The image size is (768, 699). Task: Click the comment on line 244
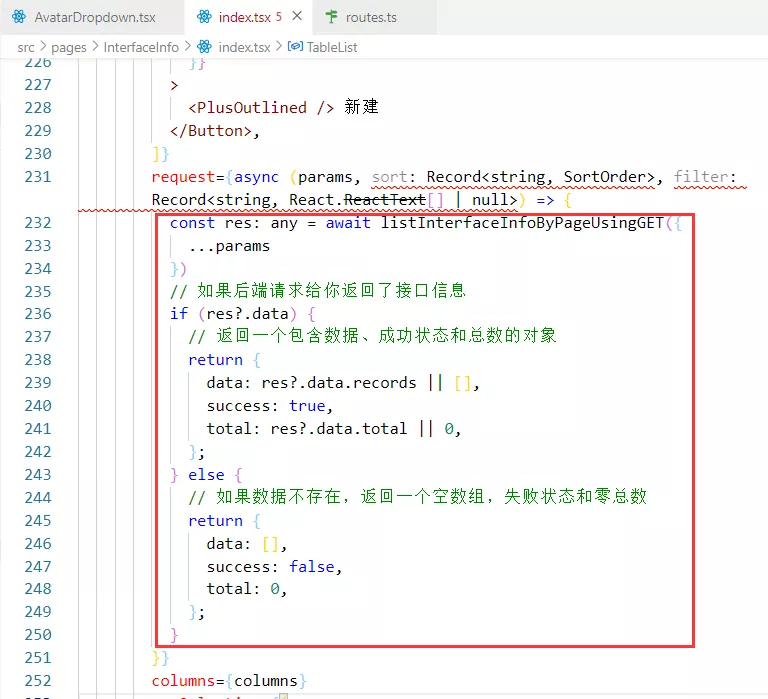click(417, 497)
